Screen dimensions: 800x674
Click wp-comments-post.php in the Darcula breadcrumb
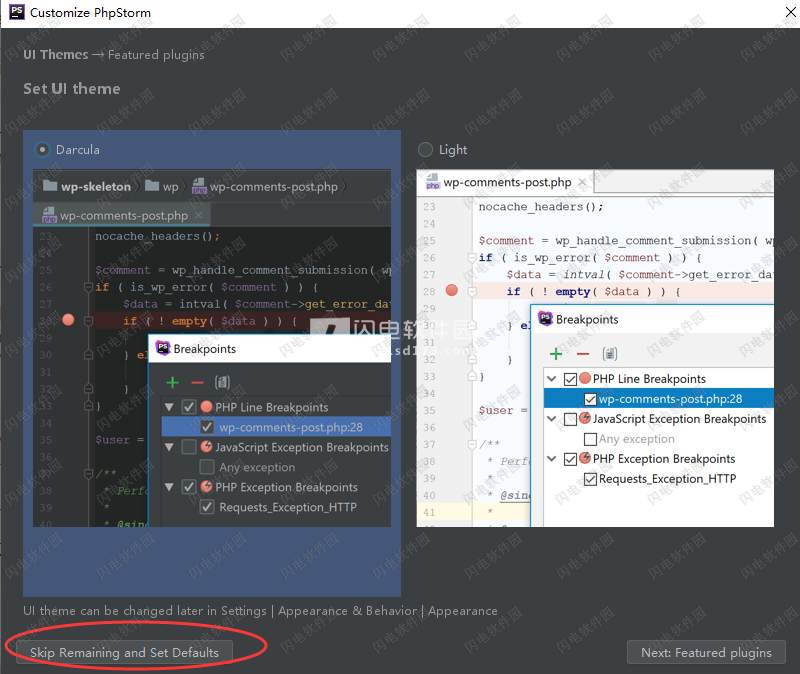(x=273, y=187)
